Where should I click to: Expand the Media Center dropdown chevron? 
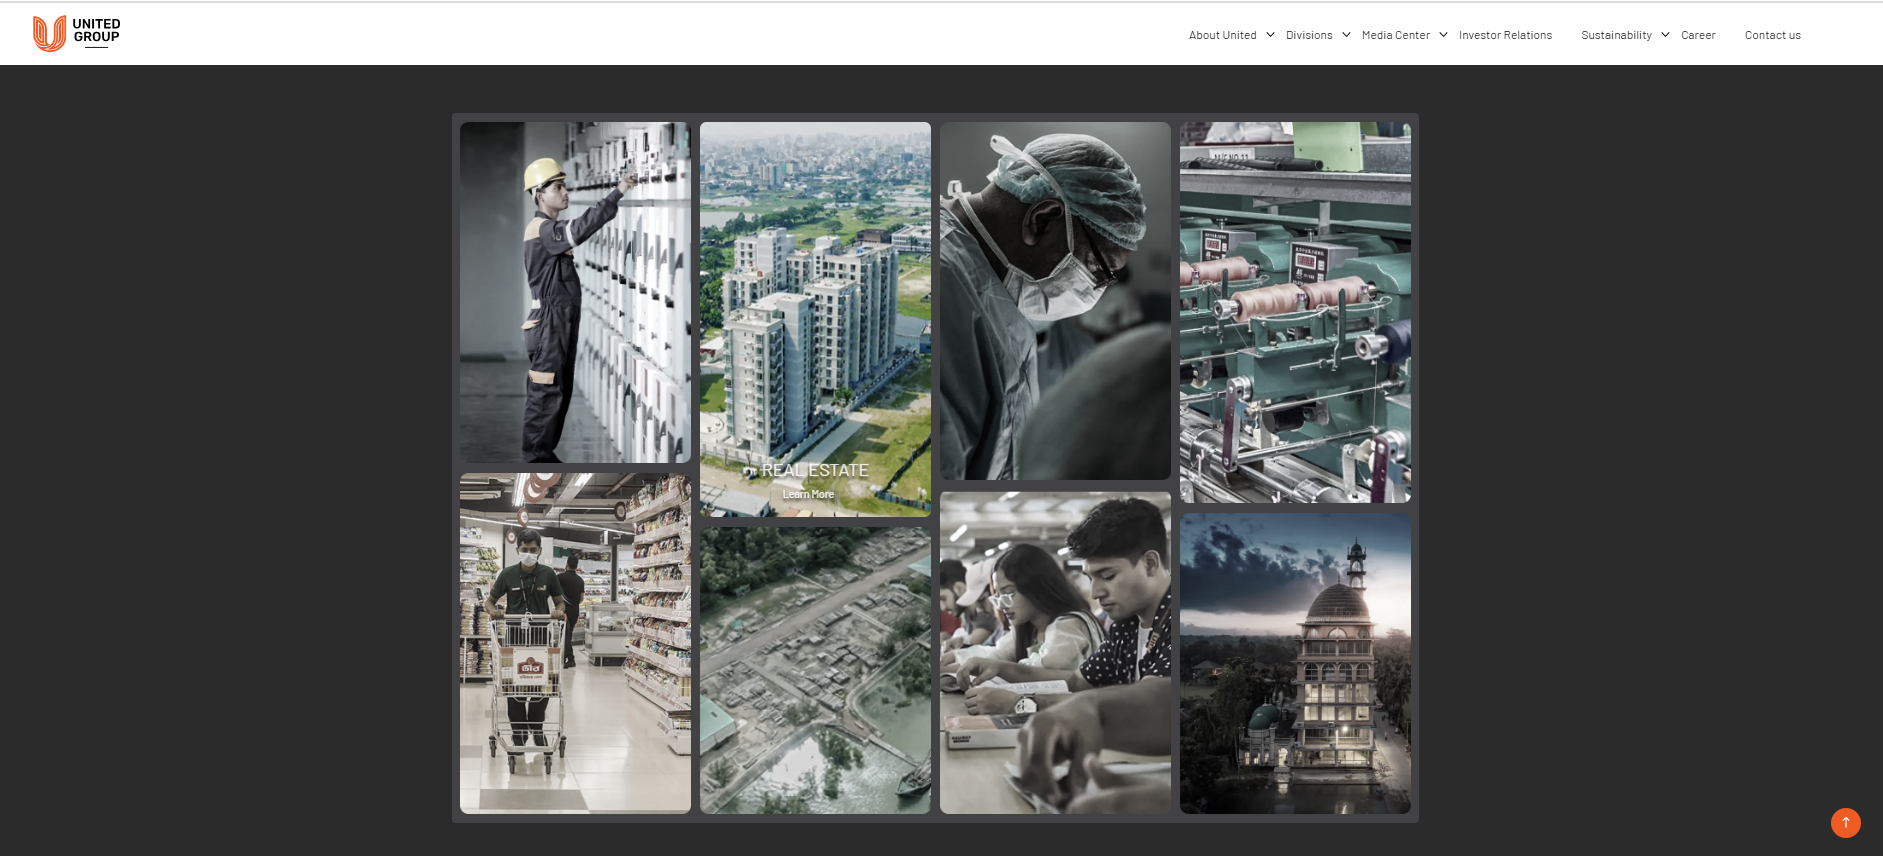[x=1443, y=35]
